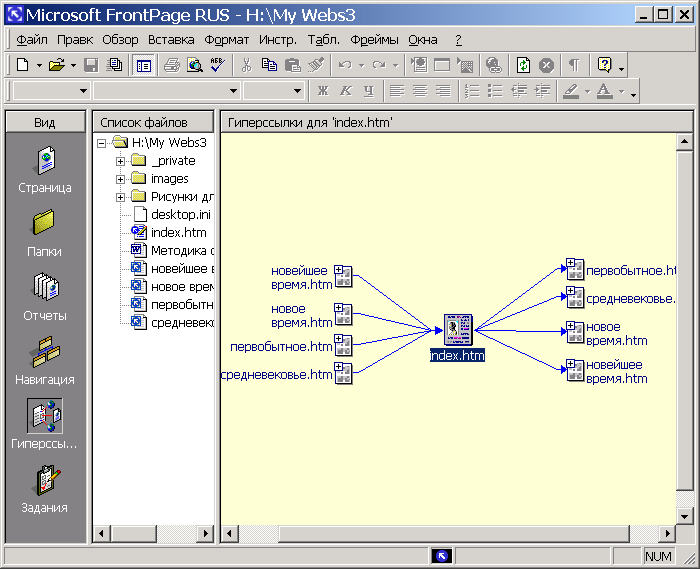700x569 pixels.
Task: Open the New Page dropdown arrow
Action: point(39,66)
